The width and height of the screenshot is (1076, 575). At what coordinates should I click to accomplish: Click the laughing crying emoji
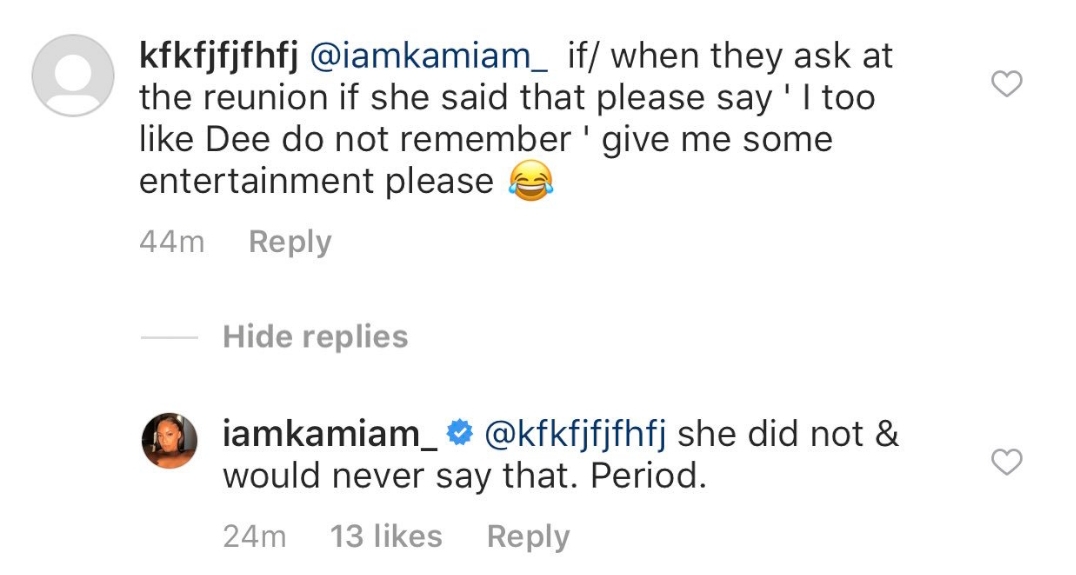[530, 181]
